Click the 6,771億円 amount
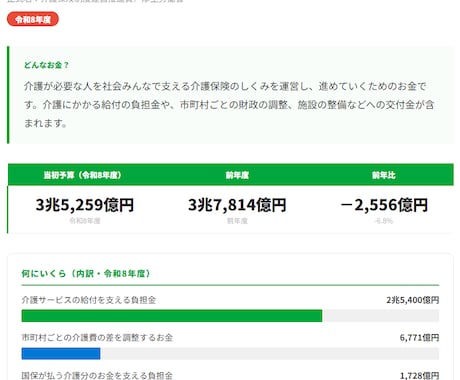This screenshot has height=380, width=460. click(x=419, y=338)
